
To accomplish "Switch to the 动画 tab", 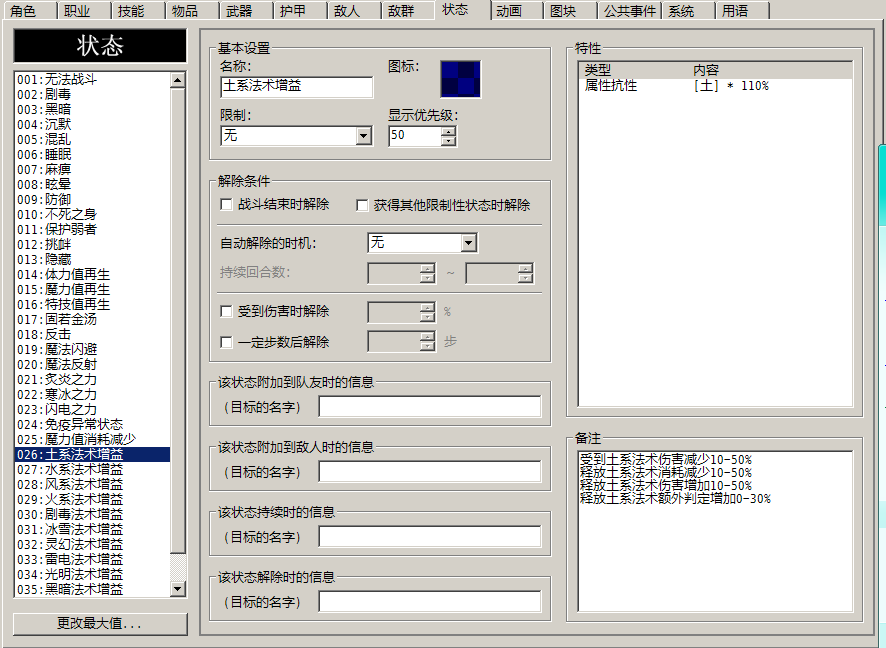I will click(515, 11).
